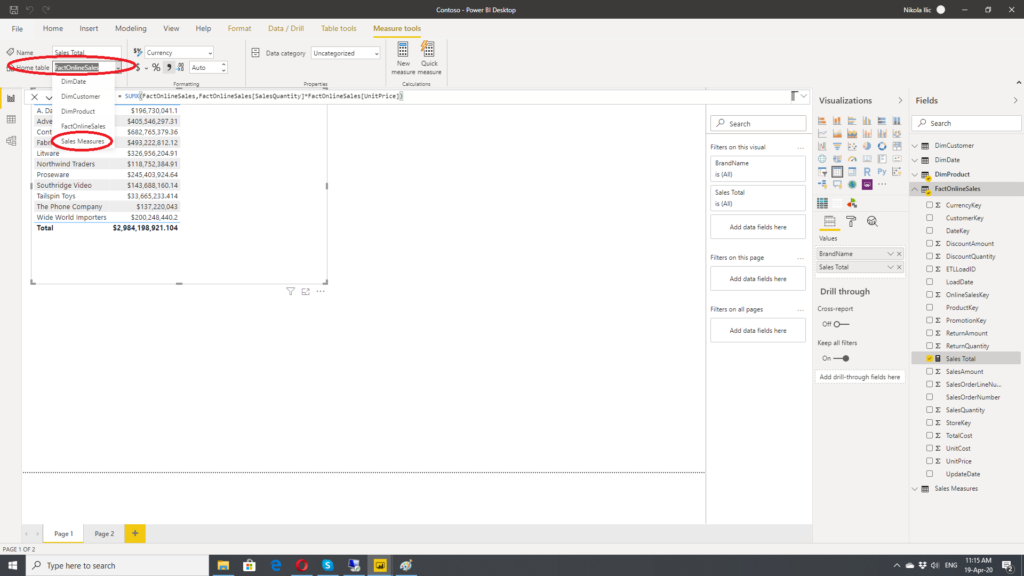Click Add drill-through fields here
Viewport: 1024px width, 576px height.
click(x=859, y=377)
